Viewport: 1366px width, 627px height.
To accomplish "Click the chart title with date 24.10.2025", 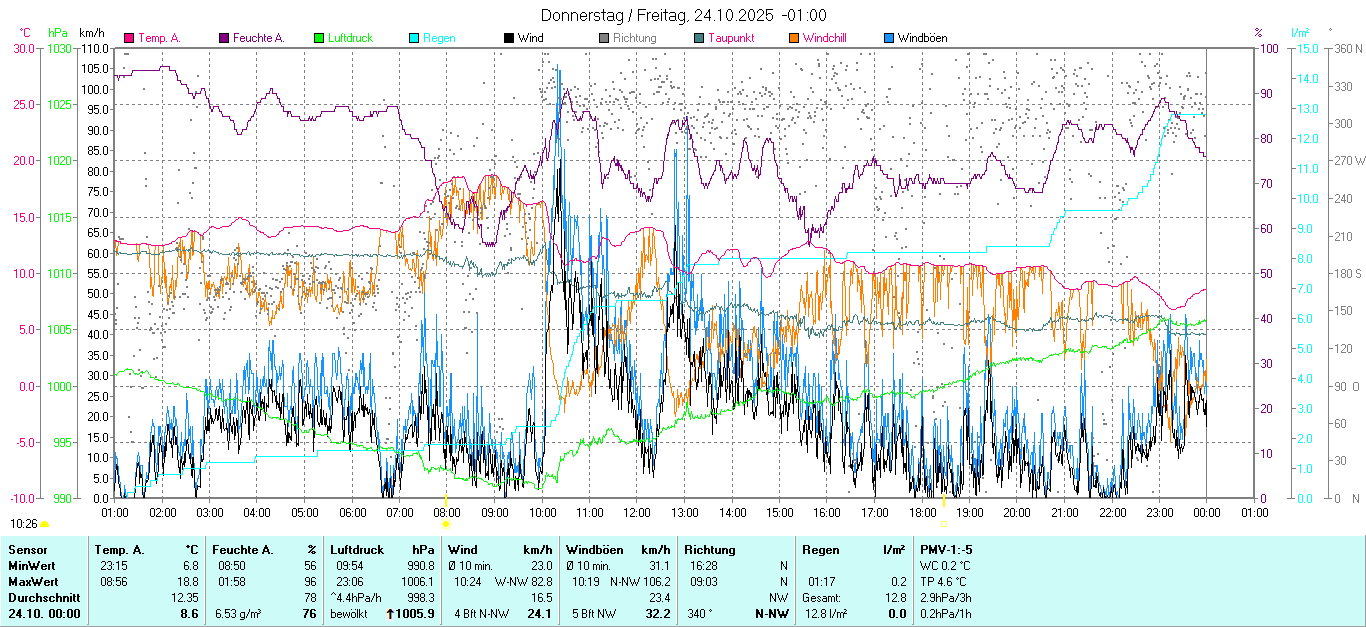I will [x=683, y=15].
